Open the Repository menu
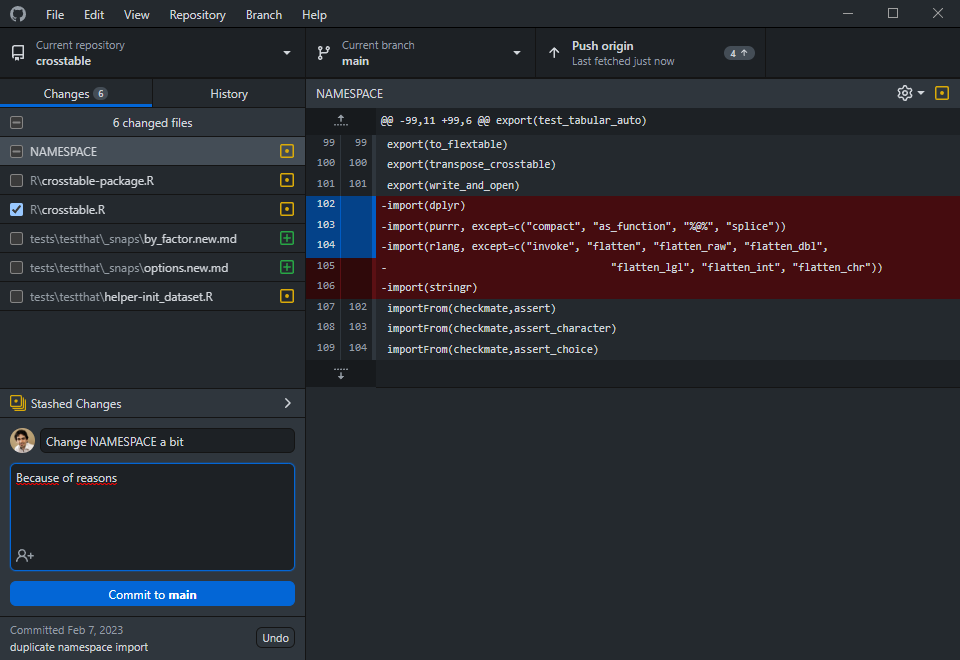The width and height of the screenshot is (960, 660). pyautogui.click(x=197, y=15)
